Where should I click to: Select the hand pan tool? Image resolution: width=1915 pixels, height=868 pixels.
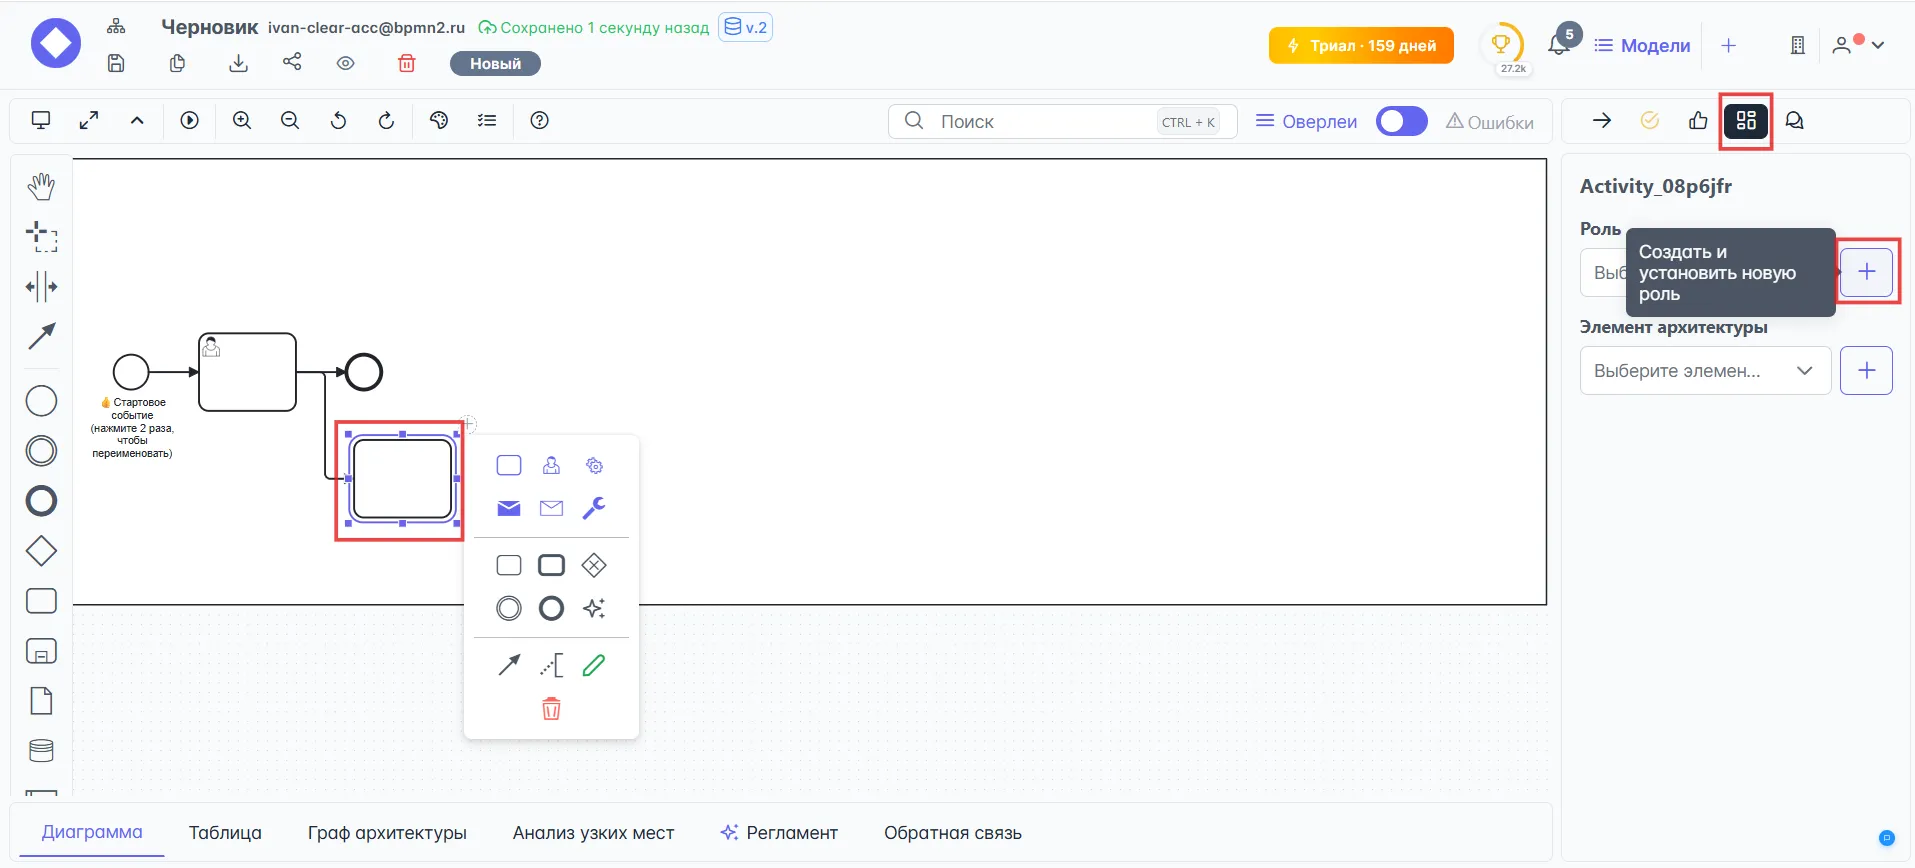tap(41, 186)
